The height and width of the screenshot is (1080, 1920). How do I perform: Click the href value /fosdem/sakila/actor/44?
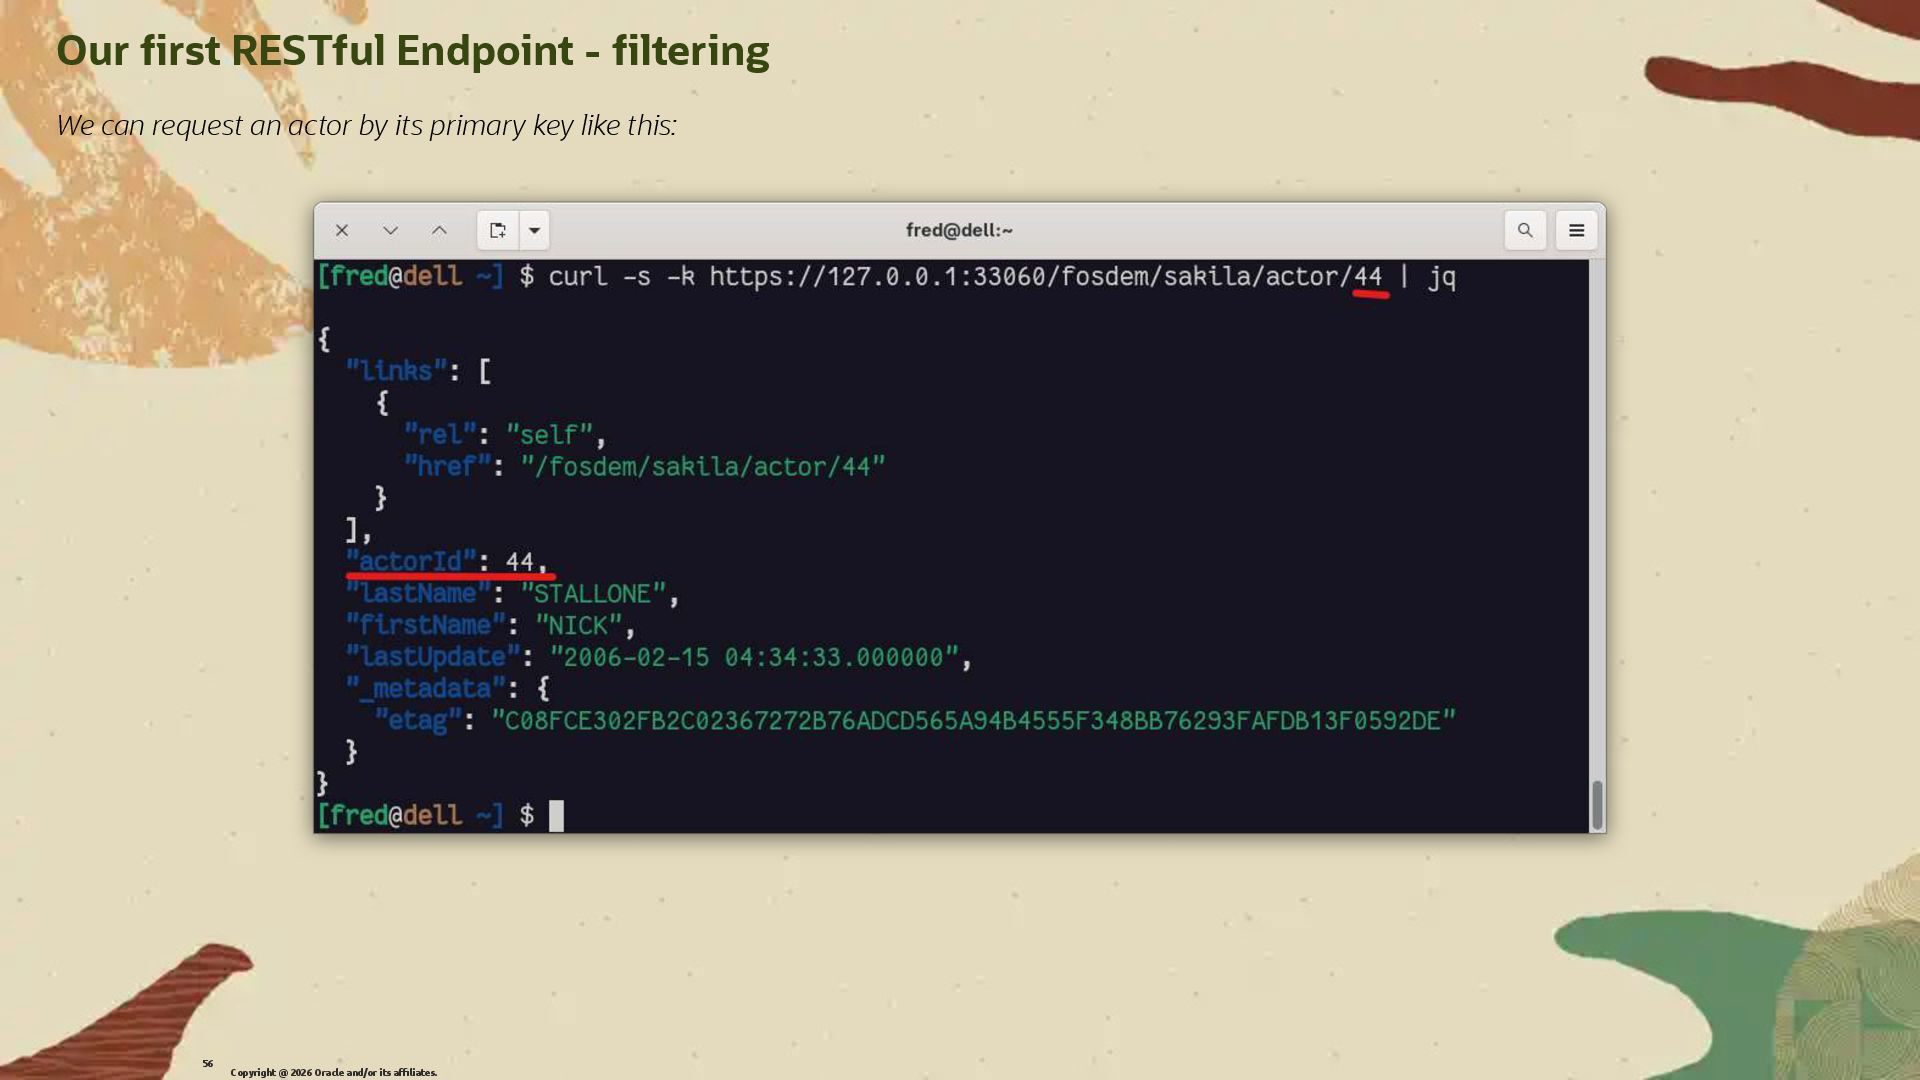[702, 467]
